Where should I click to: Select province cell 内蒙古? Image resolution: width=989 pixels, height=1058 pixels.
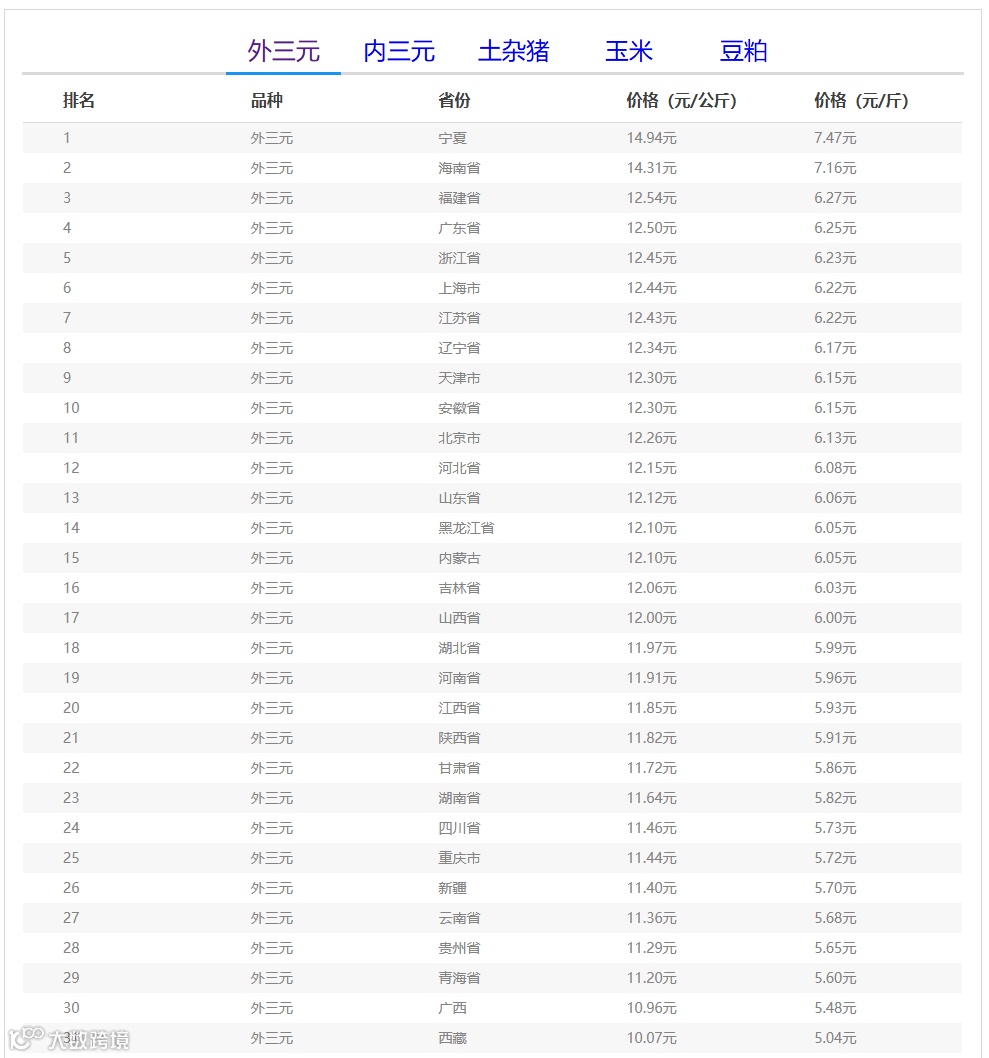(459, 558)
